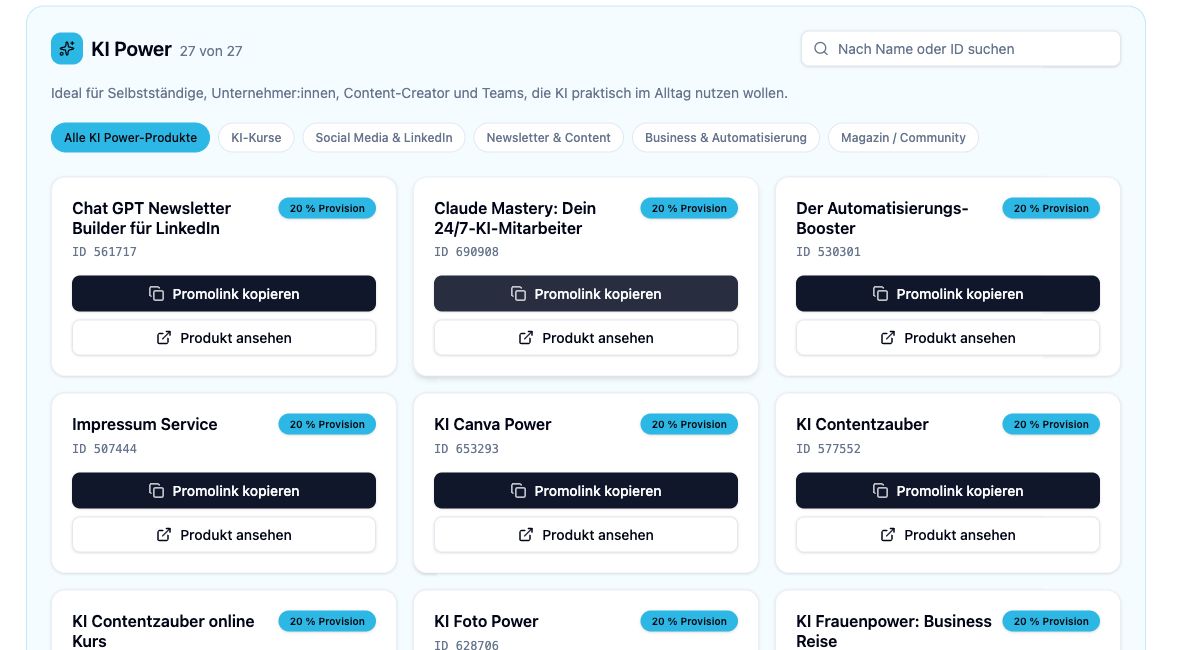Viewport: 1200px width, 650px height.
Task: Click 20 % Provision badge on Automatisierungs-Booster
Action: coord(1051,208)
